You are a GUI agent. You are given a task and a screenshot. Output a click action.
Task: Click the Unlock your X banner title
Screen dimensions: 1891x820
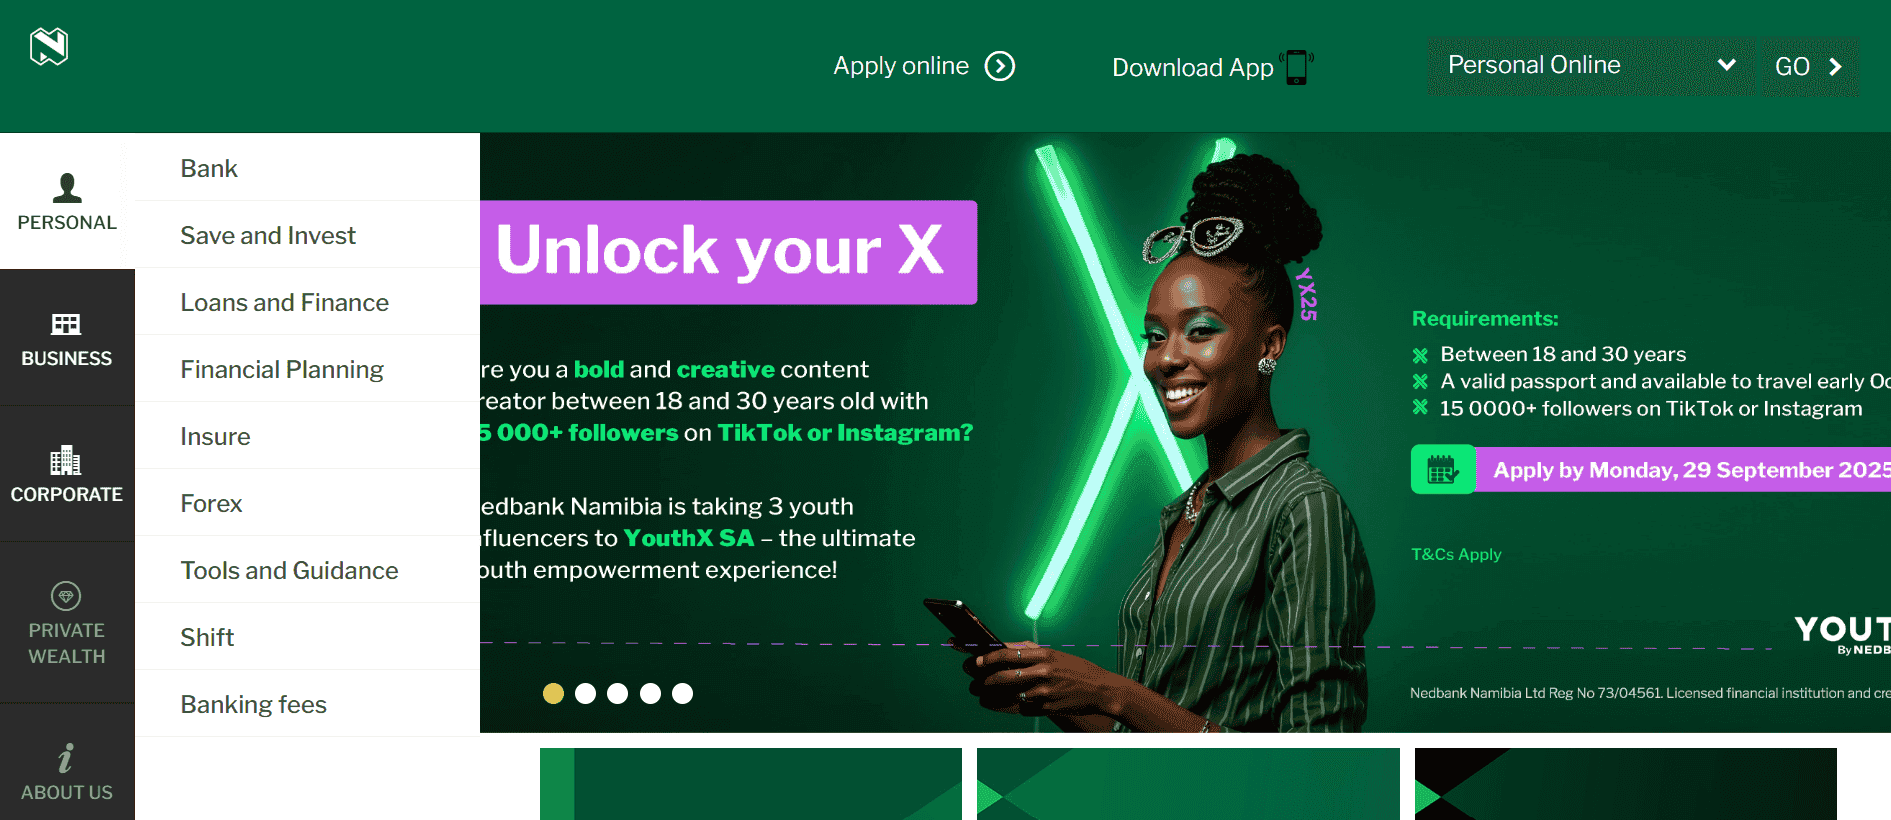(720, 251)
